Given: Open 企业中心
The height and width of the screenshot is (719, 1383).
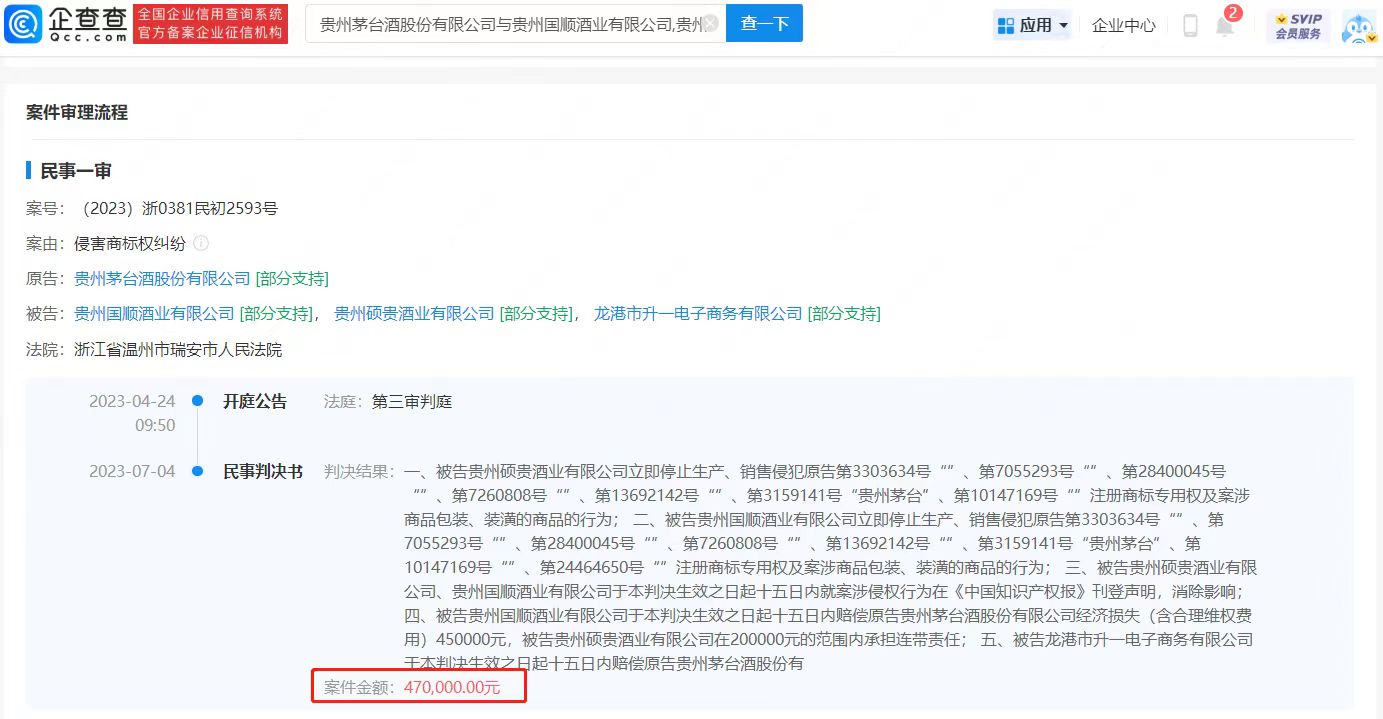Looking at the screenshot, I should point(1124,25).
